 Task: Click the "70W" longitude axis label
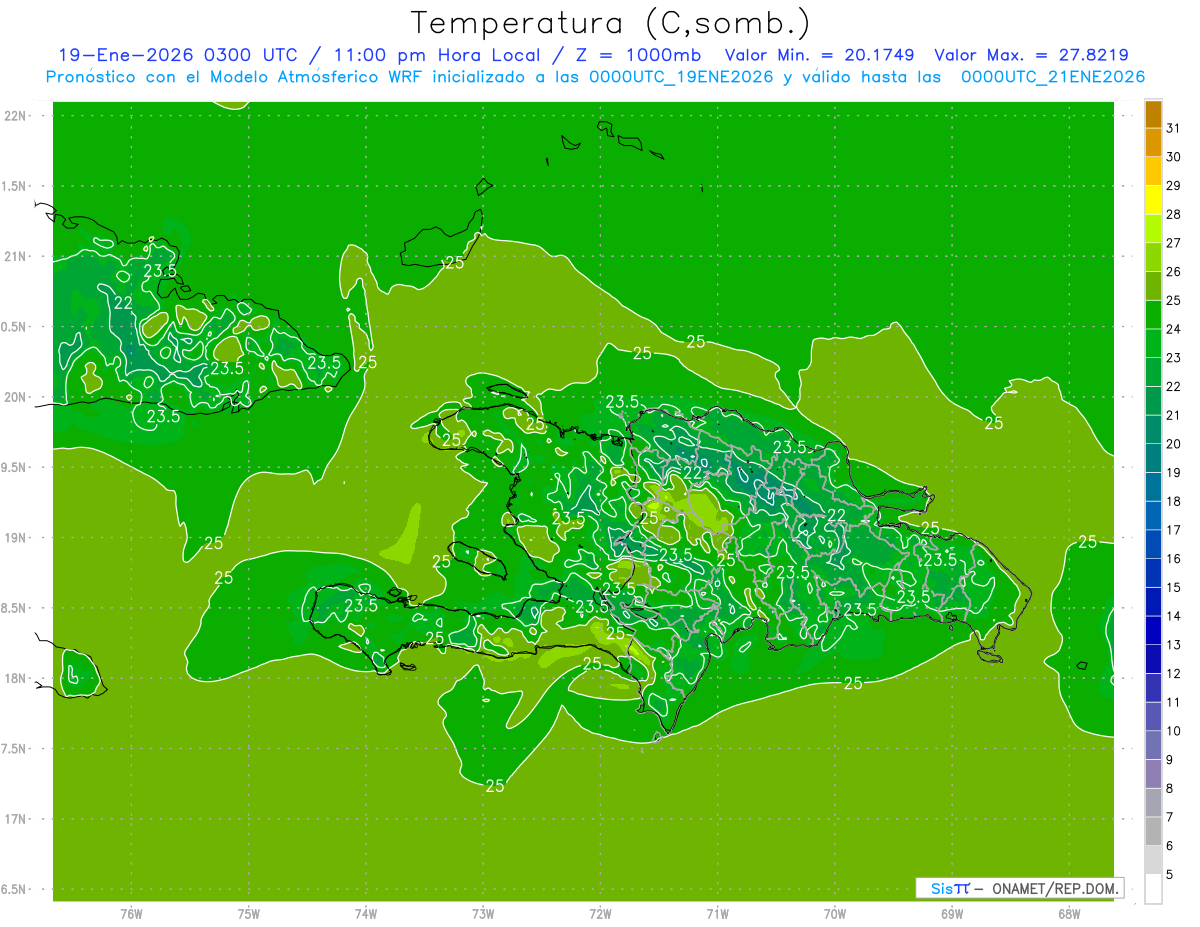click(834, 913)
